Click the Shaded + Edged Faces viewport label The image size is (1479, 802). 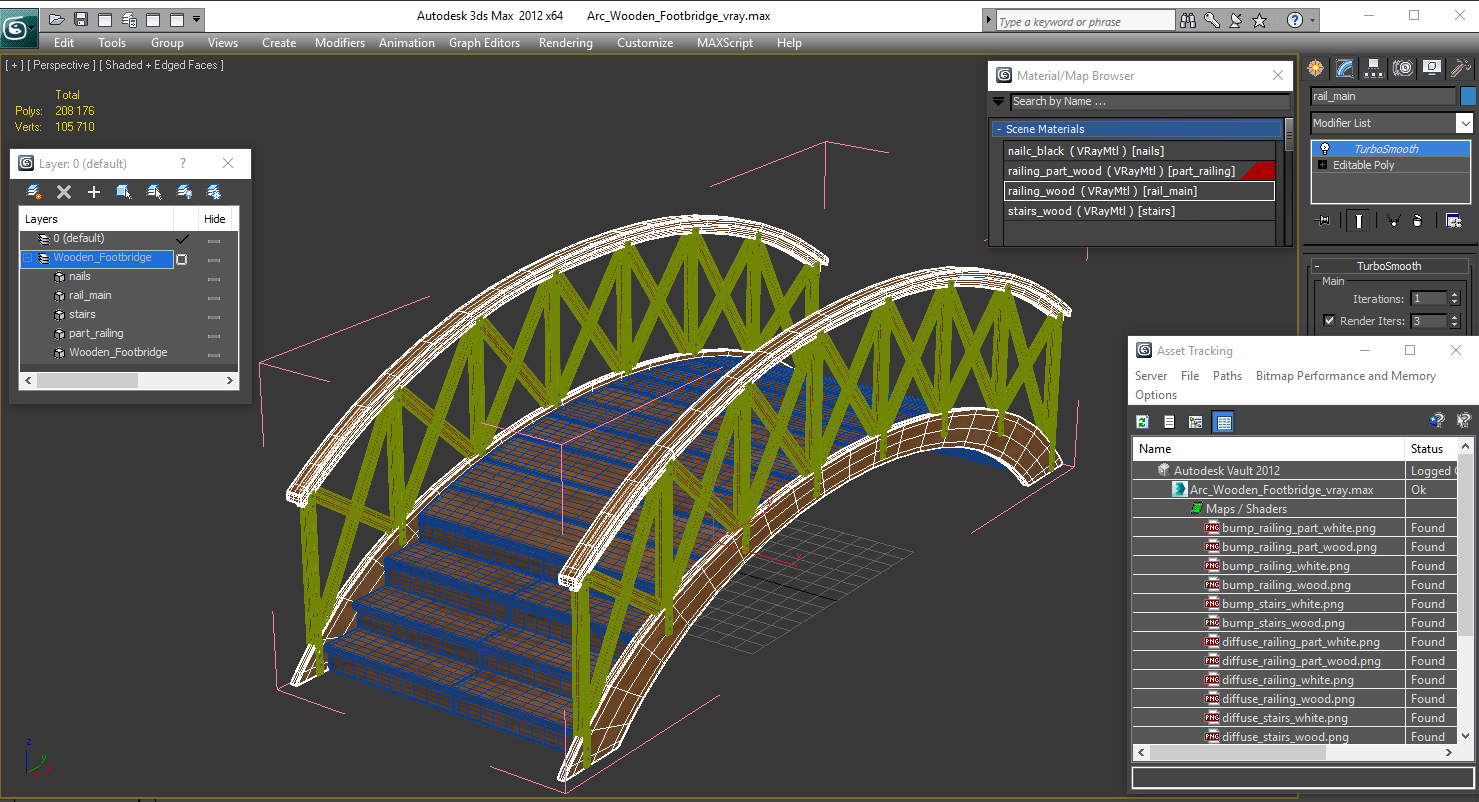(164, 65)
